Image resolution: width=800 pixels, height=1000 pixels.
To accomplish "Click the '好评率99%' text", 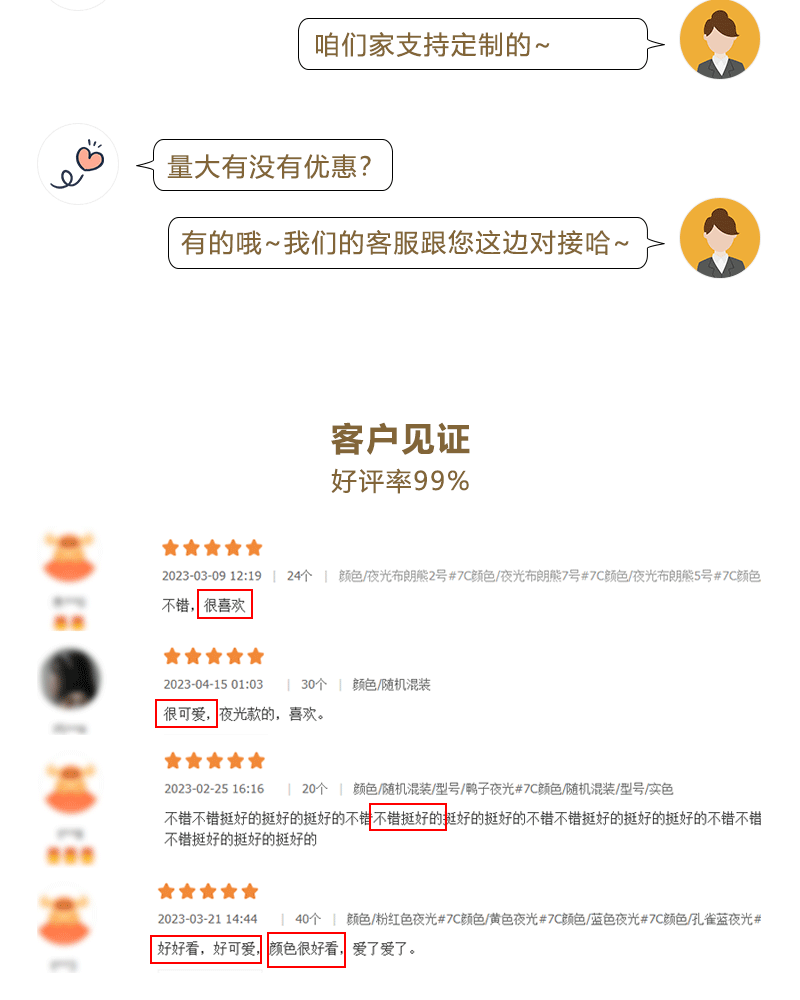I will pos(400,481).
